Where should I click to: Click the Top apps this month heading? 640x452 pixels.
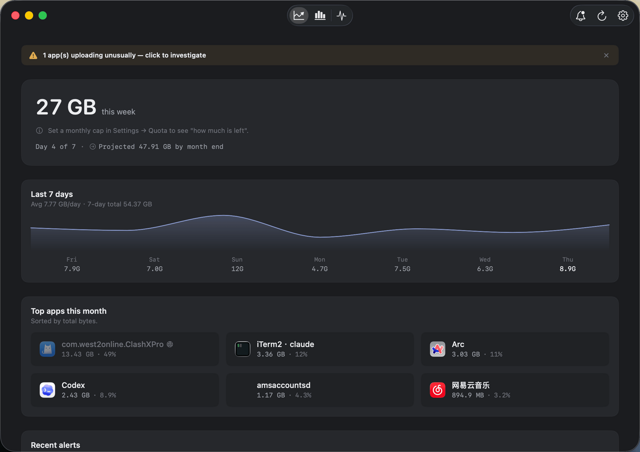(x=69, y=311)
